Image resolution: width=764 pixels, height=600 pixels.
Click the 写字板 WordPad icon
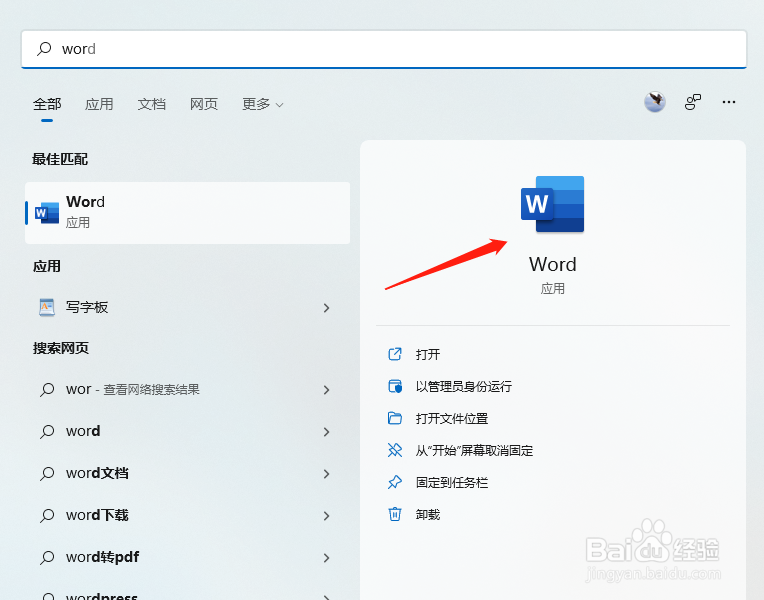(47, 307)
